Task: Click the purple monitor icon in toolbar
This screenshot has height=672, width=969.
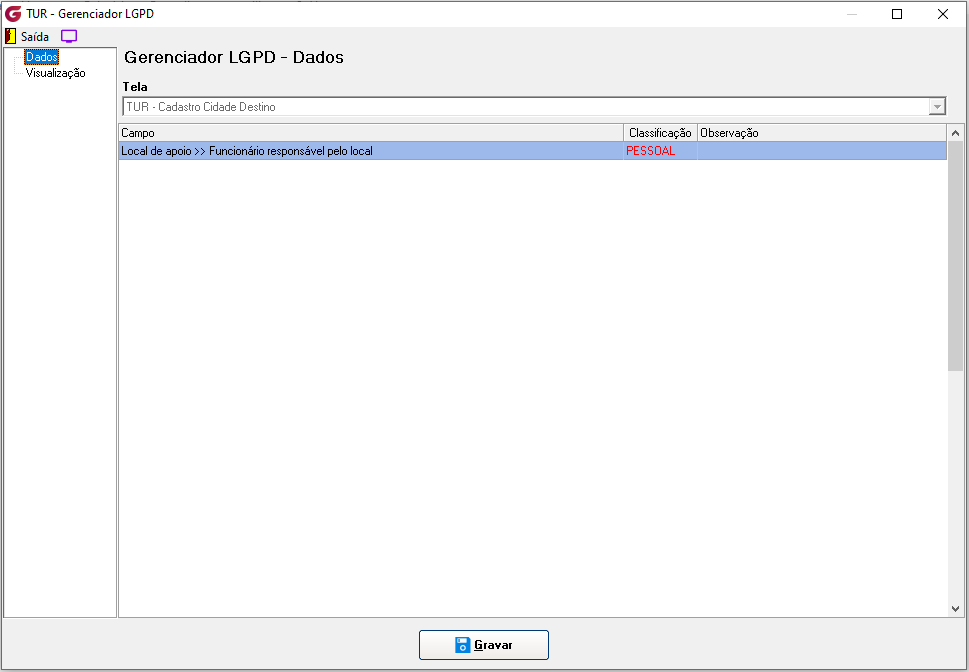Action: coord(69,36)
